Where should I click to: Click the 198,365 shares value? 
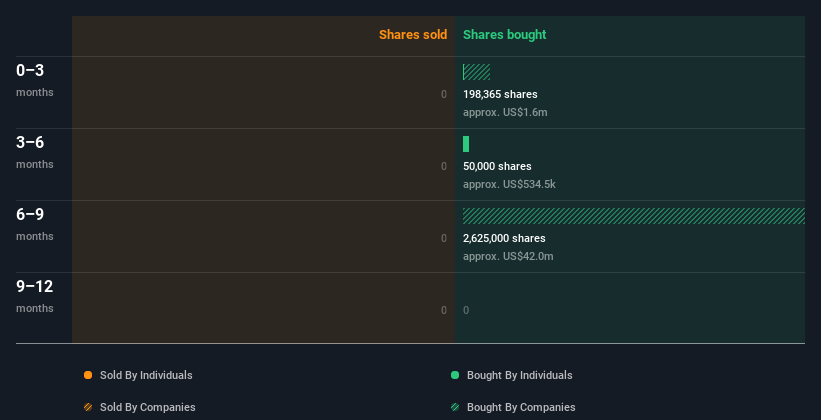[500, 94]
